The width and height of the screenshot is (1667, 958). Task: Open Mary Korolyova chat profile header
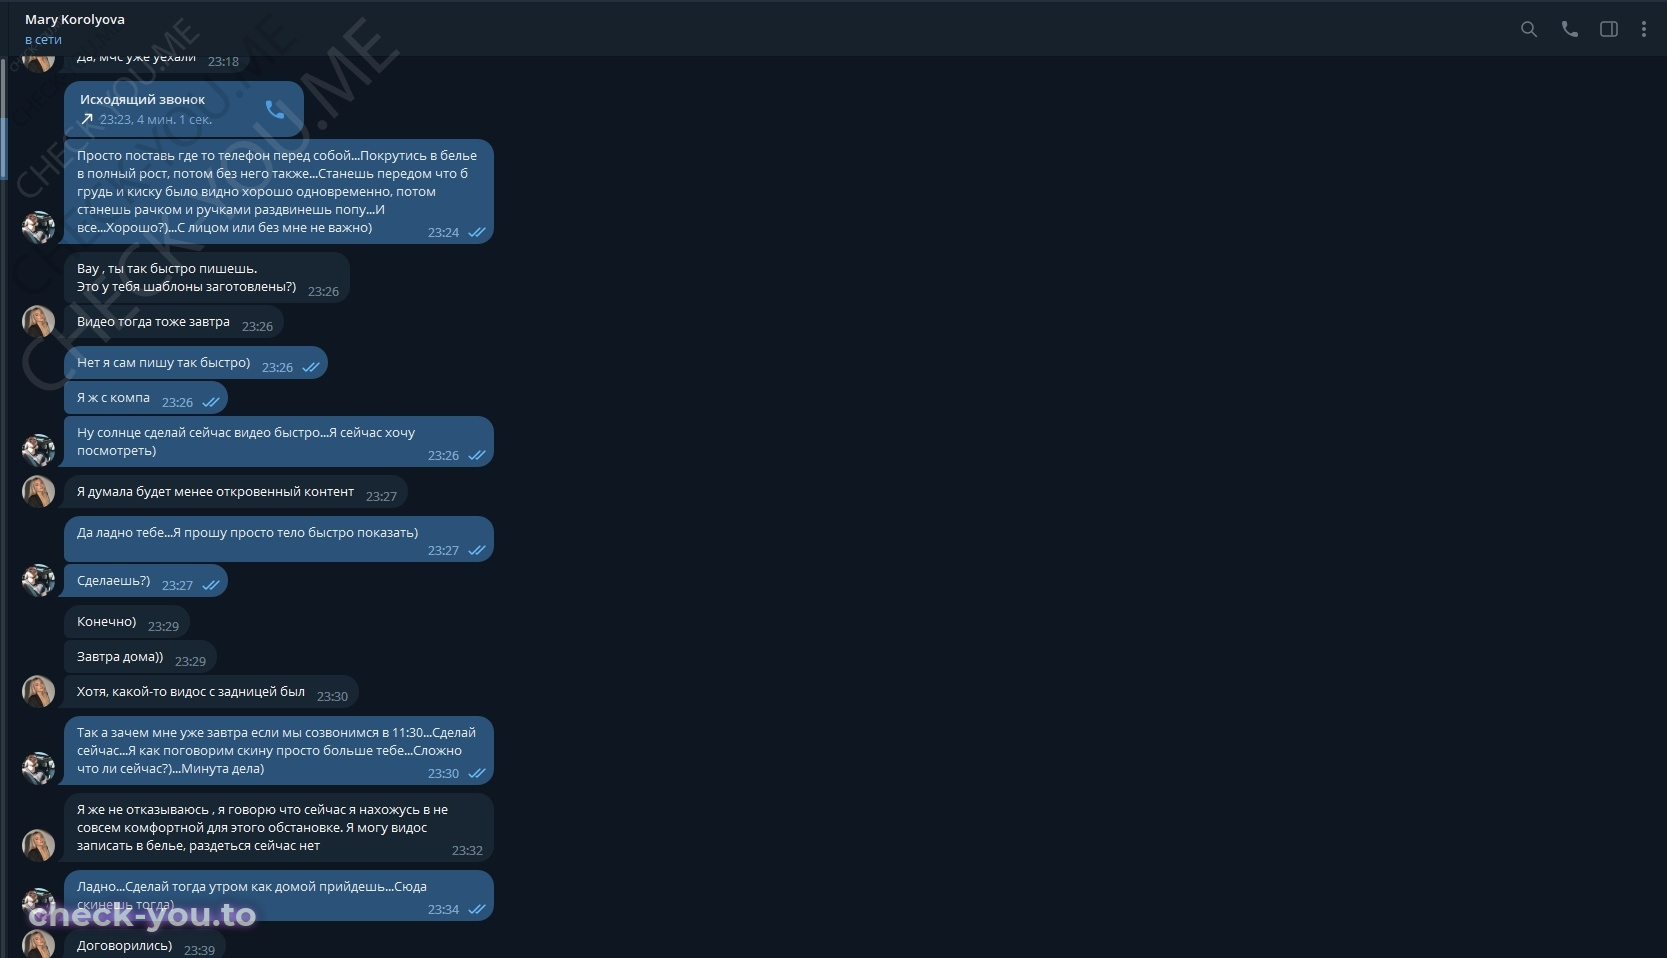click(75, 19)
